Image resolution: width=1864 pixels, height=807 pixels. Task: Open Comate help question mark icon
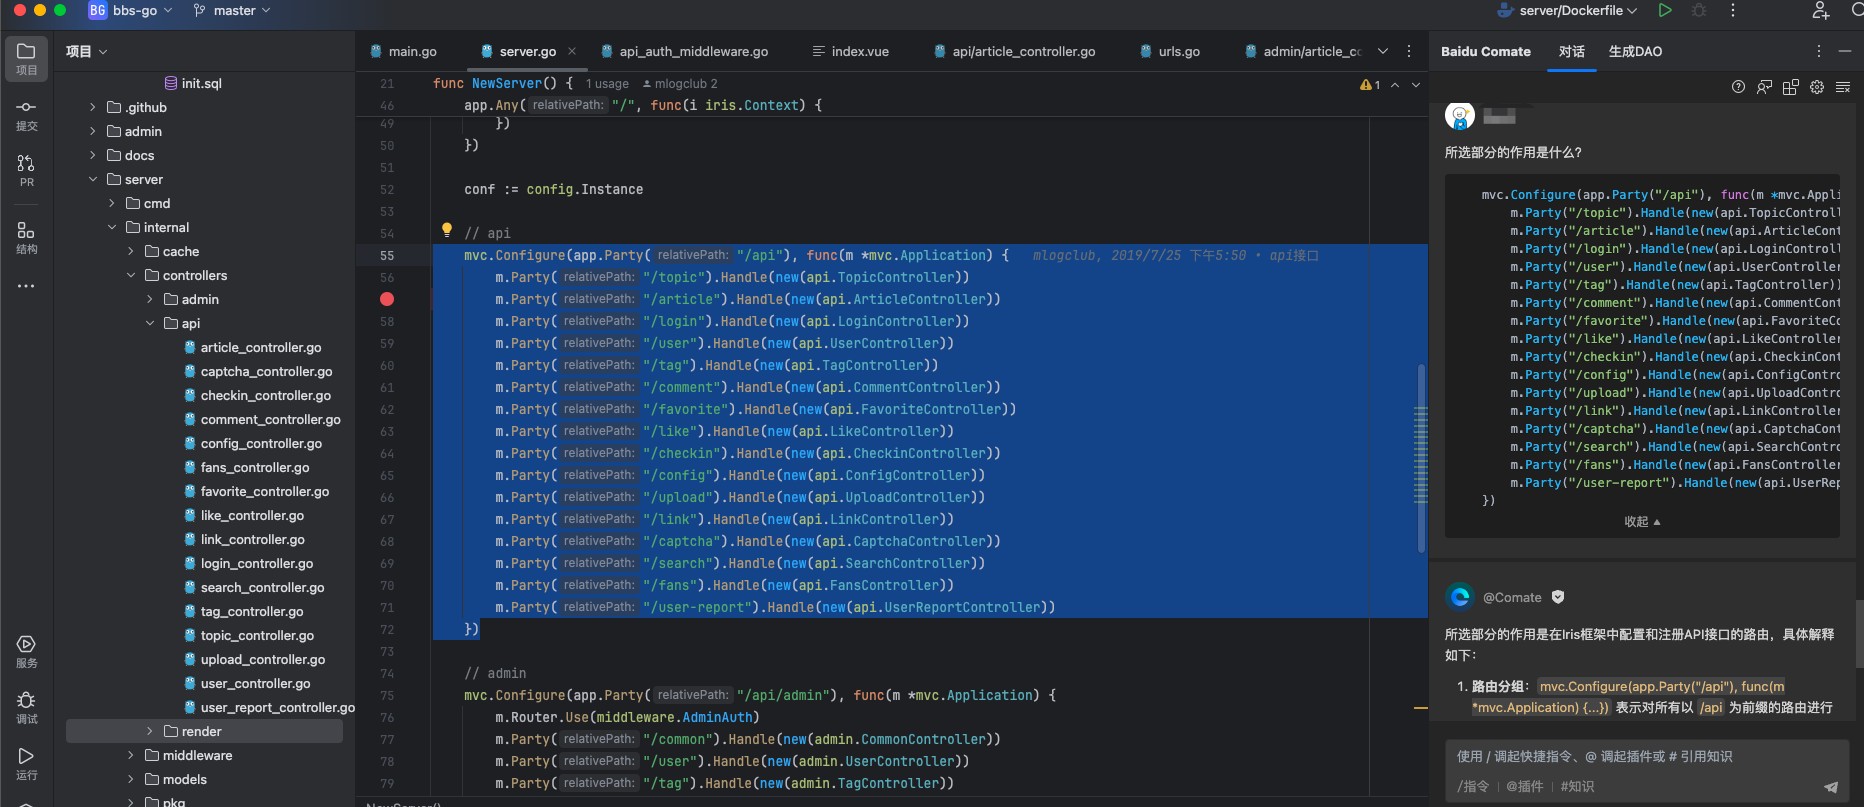click(1738, 87)
